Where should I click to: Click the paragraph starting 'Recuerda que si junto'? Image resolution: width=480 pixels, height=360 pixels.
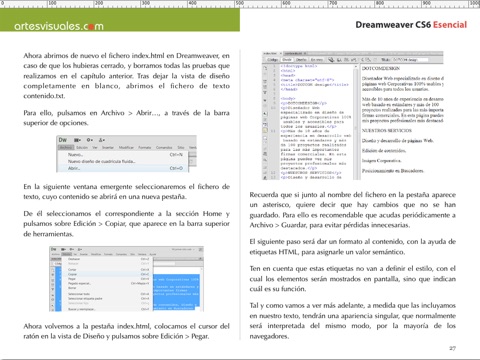pos(353,210)
